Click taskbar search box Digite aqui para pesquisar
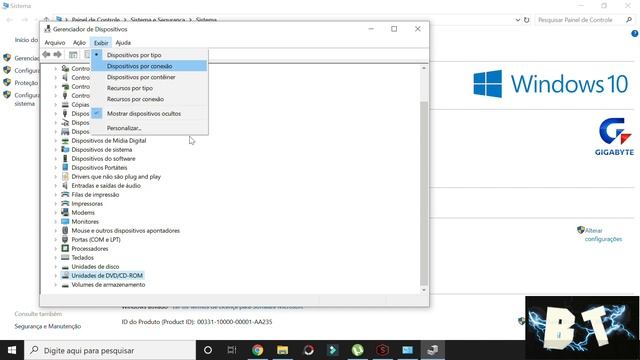The image size is (640, 360). click(x=110, y=350)
